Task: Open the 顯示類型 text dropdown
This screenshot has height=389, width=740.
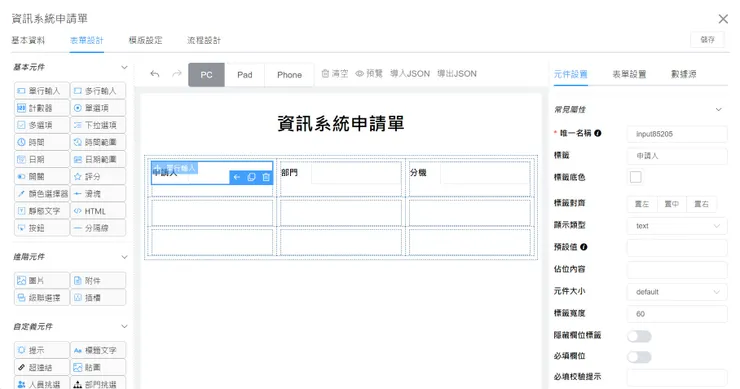Action: (x=677, y=226)
